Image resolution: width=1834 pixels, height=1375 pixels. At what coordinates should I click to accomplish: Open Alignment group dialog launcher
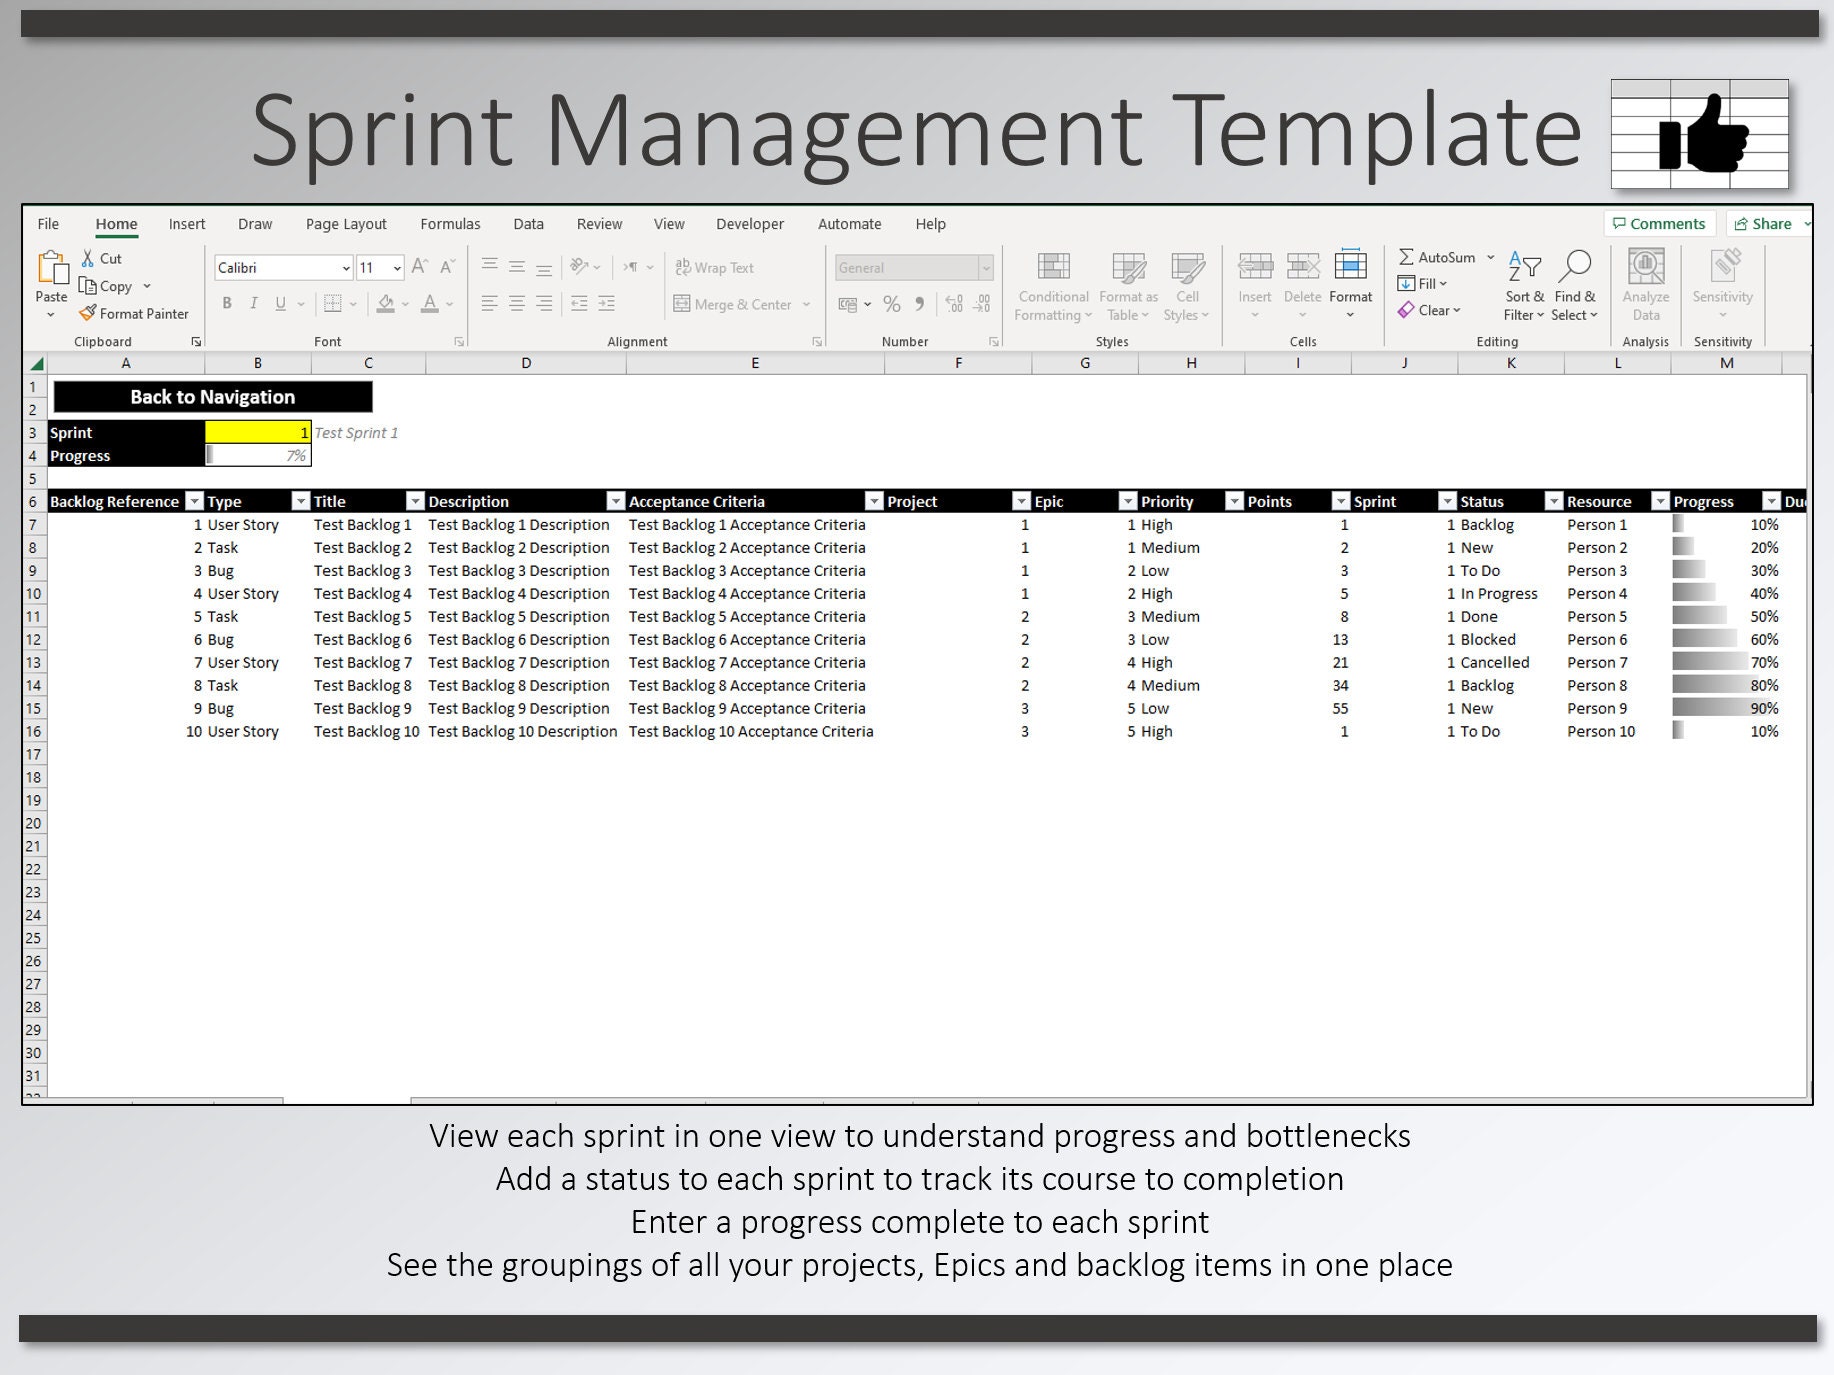tap(817, 341)
